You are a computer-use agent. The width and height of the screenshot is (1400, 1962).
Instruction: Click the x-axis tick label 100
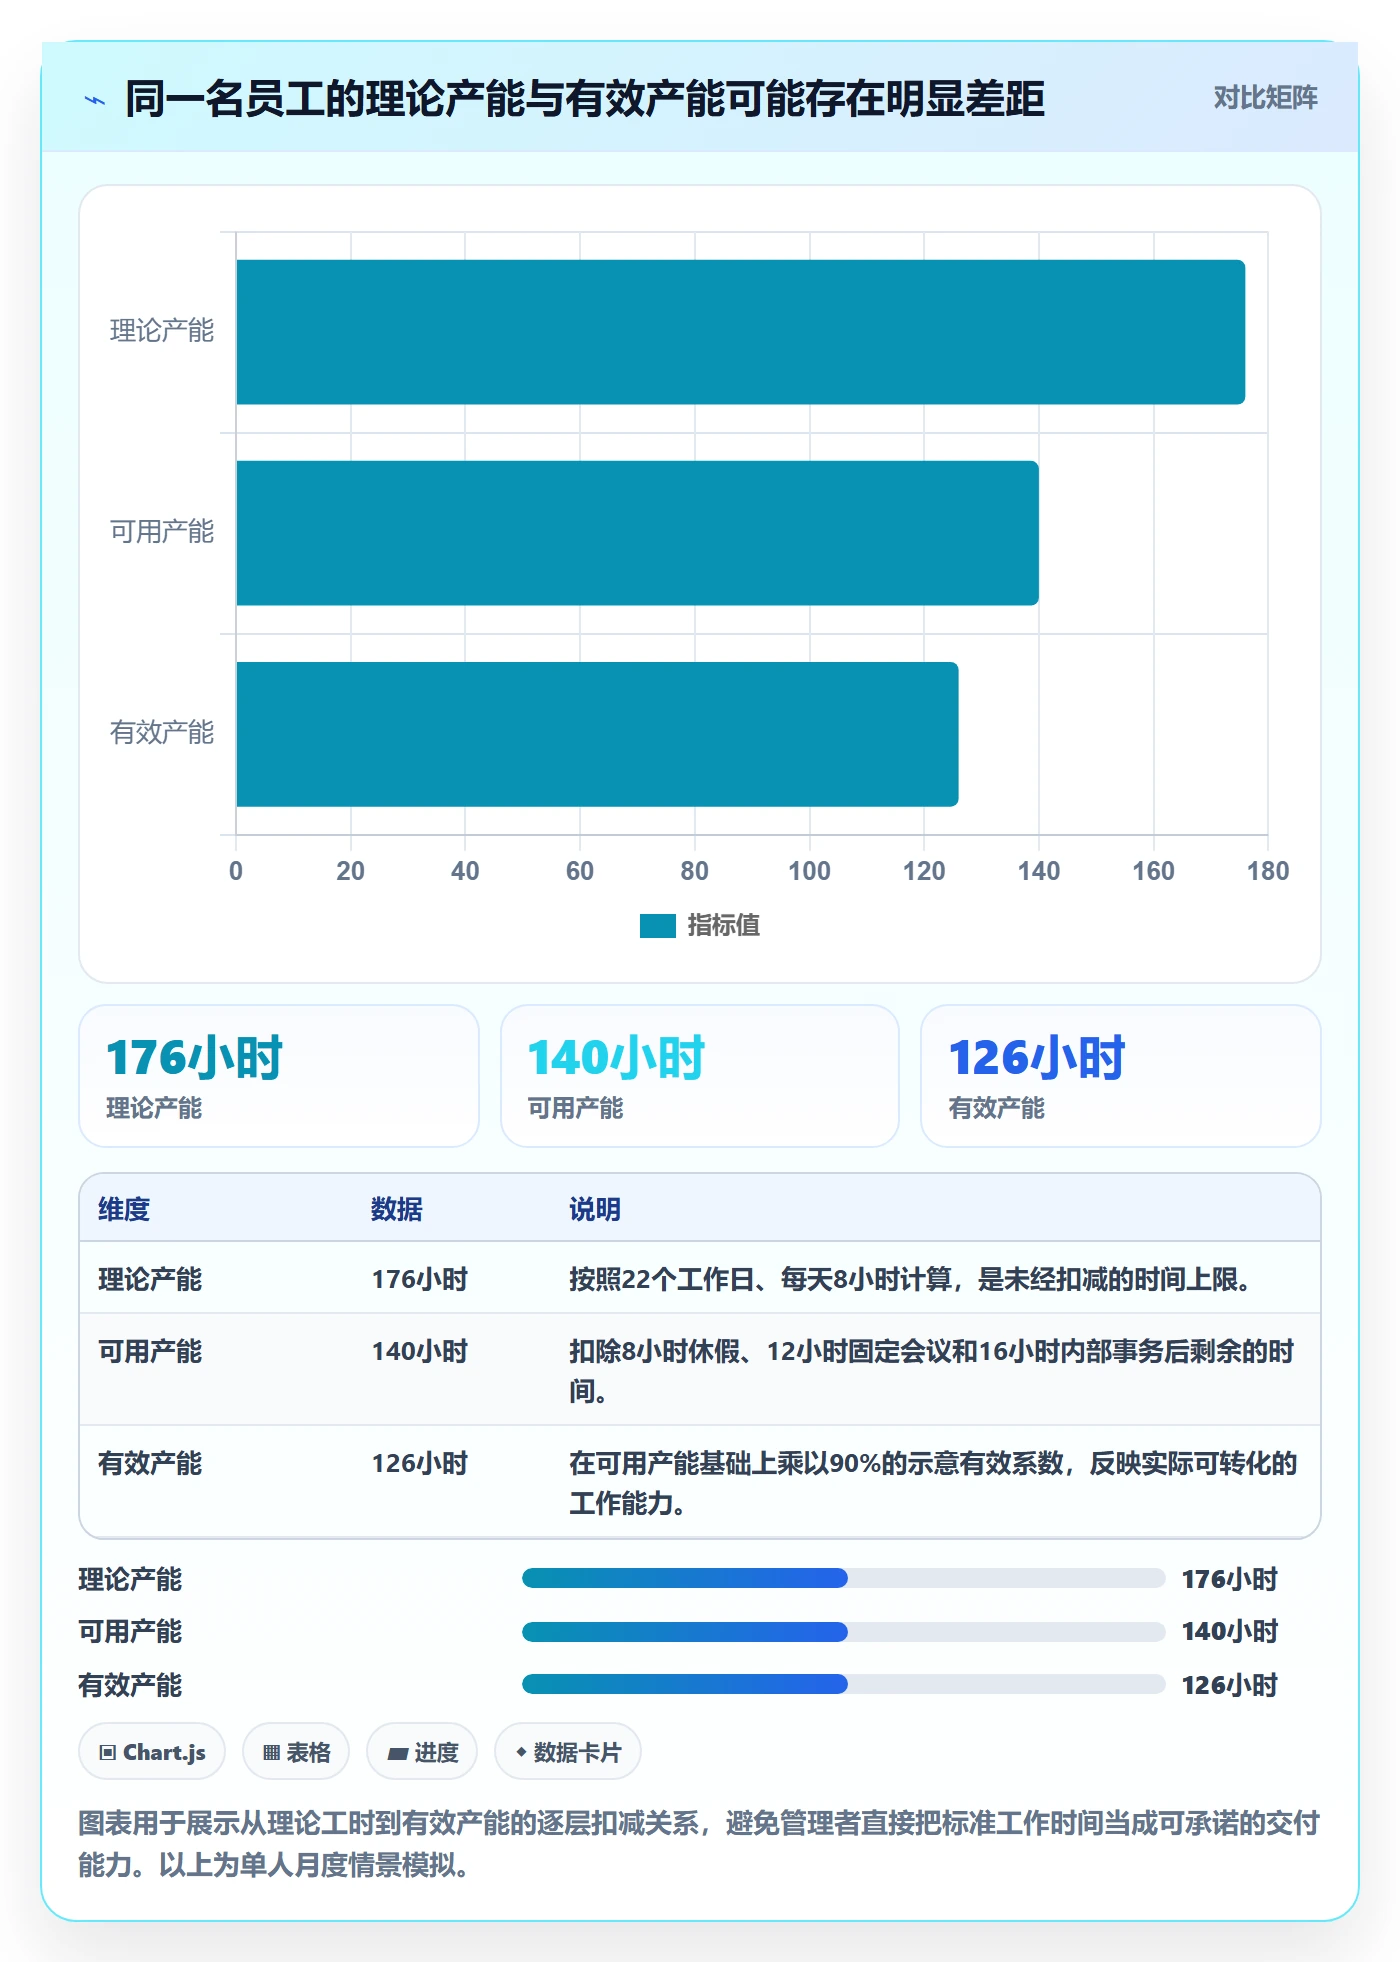809,871
